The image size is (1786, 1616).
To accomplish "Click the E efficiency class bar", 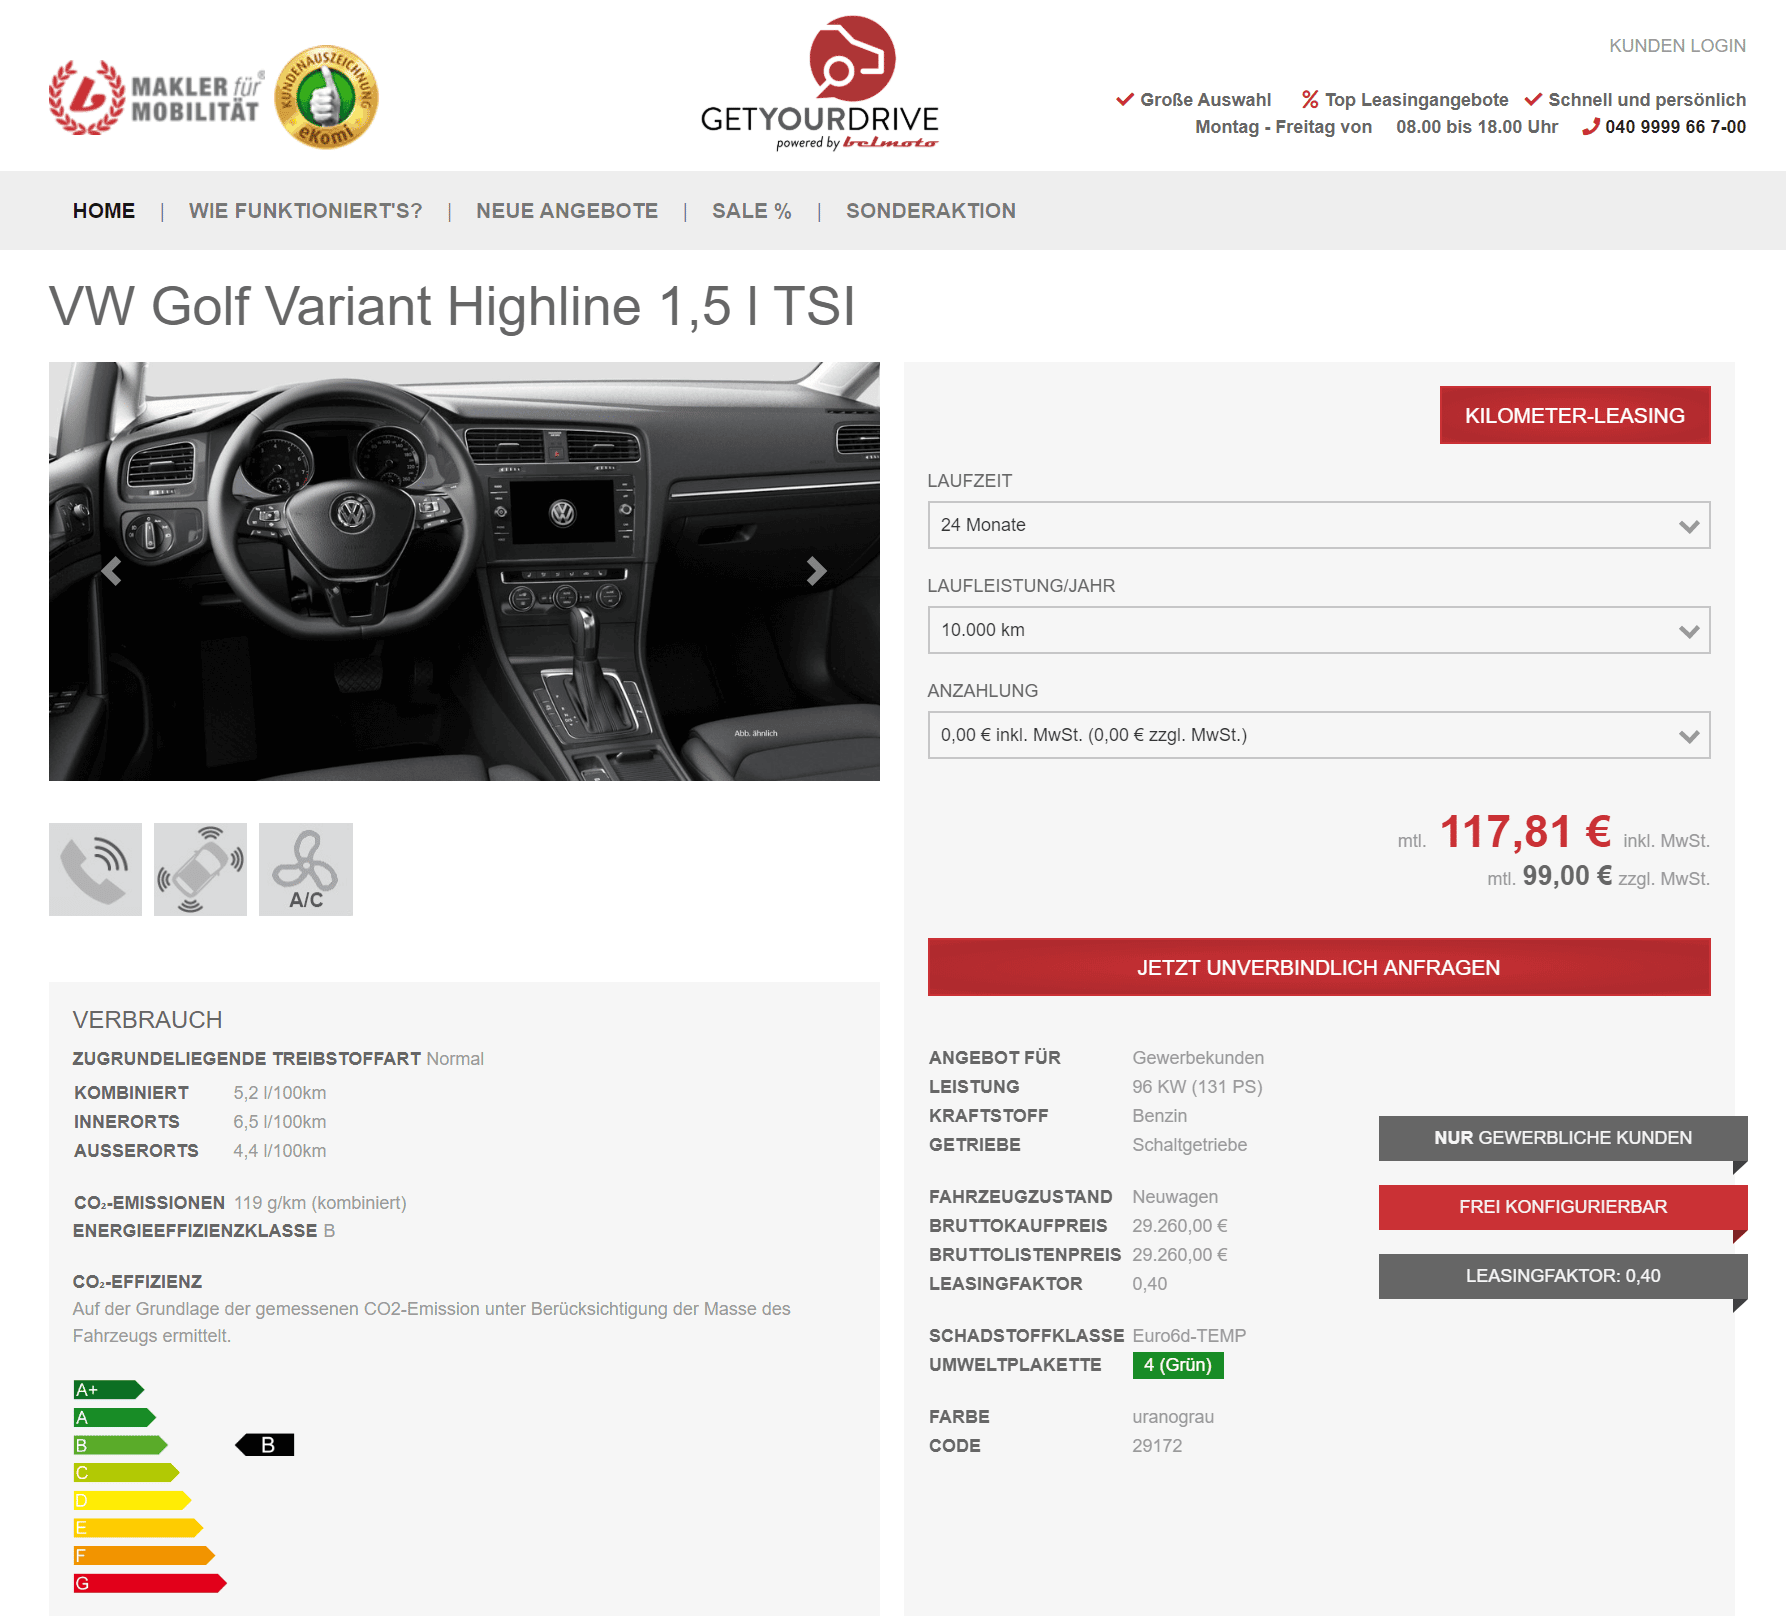I will click(138, 1528).
